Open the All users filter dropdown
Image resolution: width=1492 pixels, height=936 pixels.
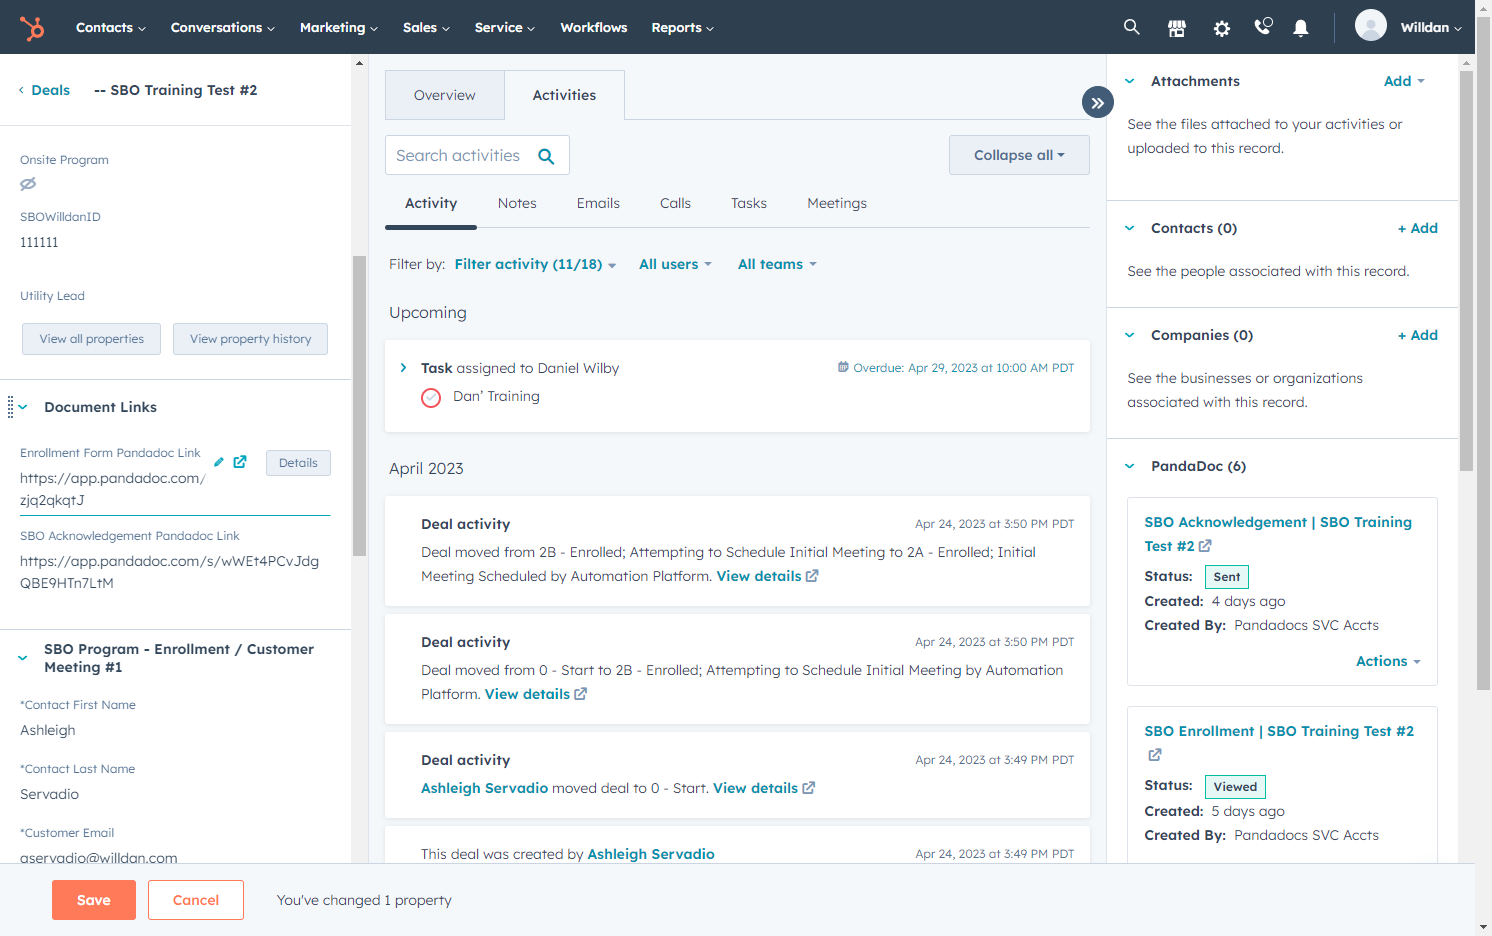click(675, 264)
